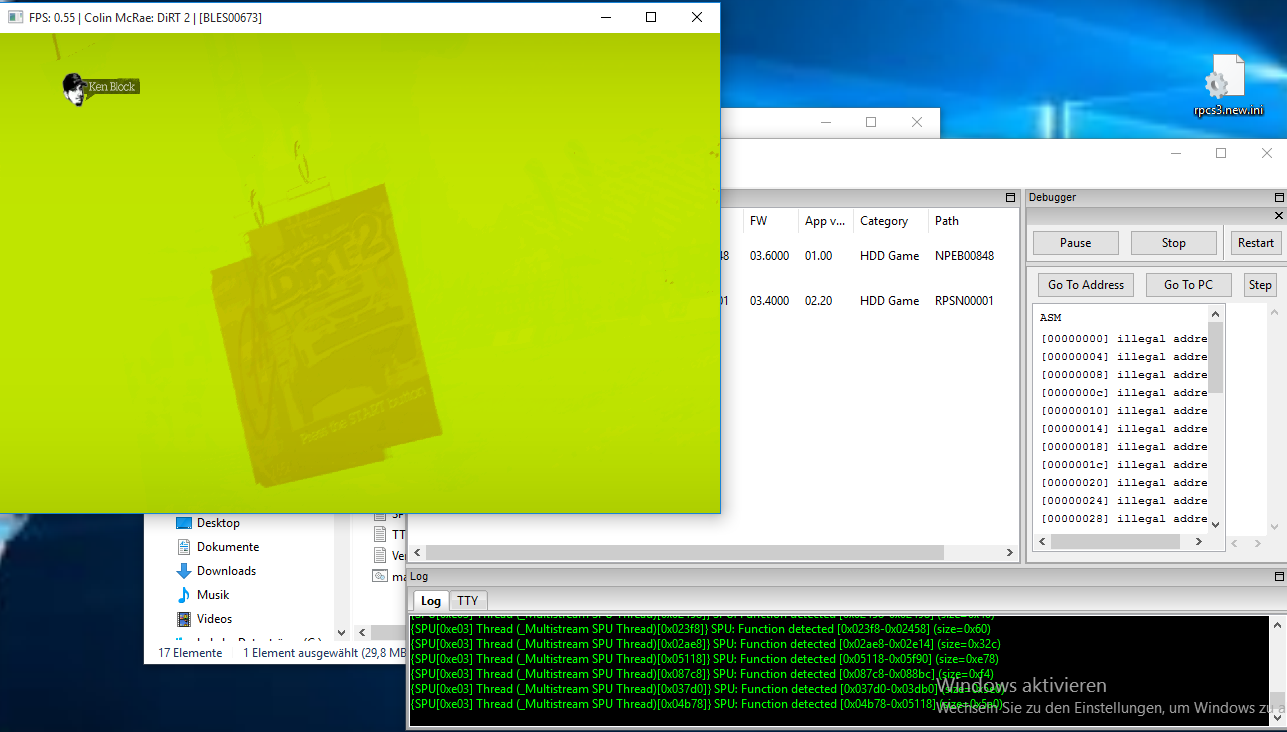This screenshot has height=732, width=1287.
Task: Select ASM line [00000010]
Action: pyautogui.click(x=1124, y=411)
